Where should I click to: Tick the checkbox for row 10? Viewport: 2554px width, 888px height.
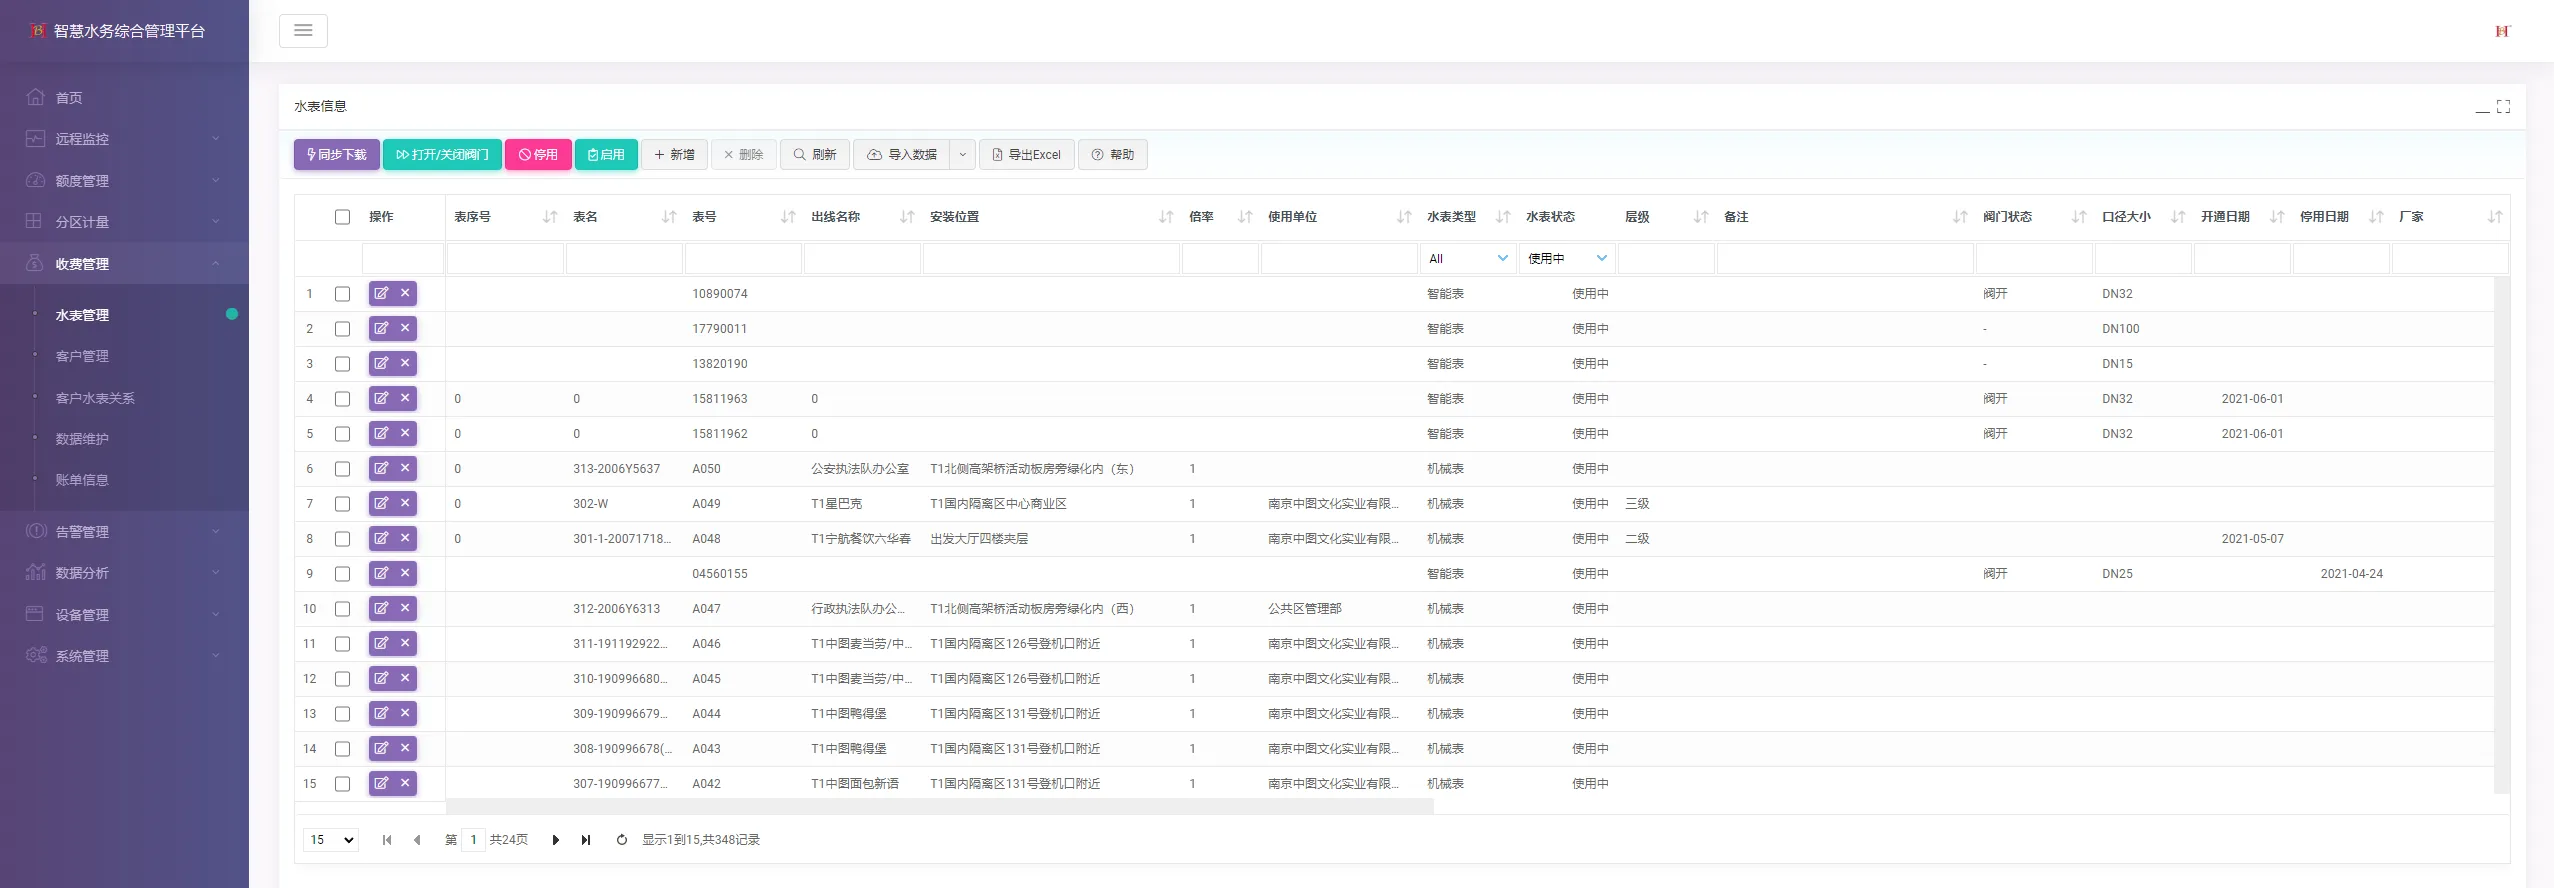click(342, 609)
